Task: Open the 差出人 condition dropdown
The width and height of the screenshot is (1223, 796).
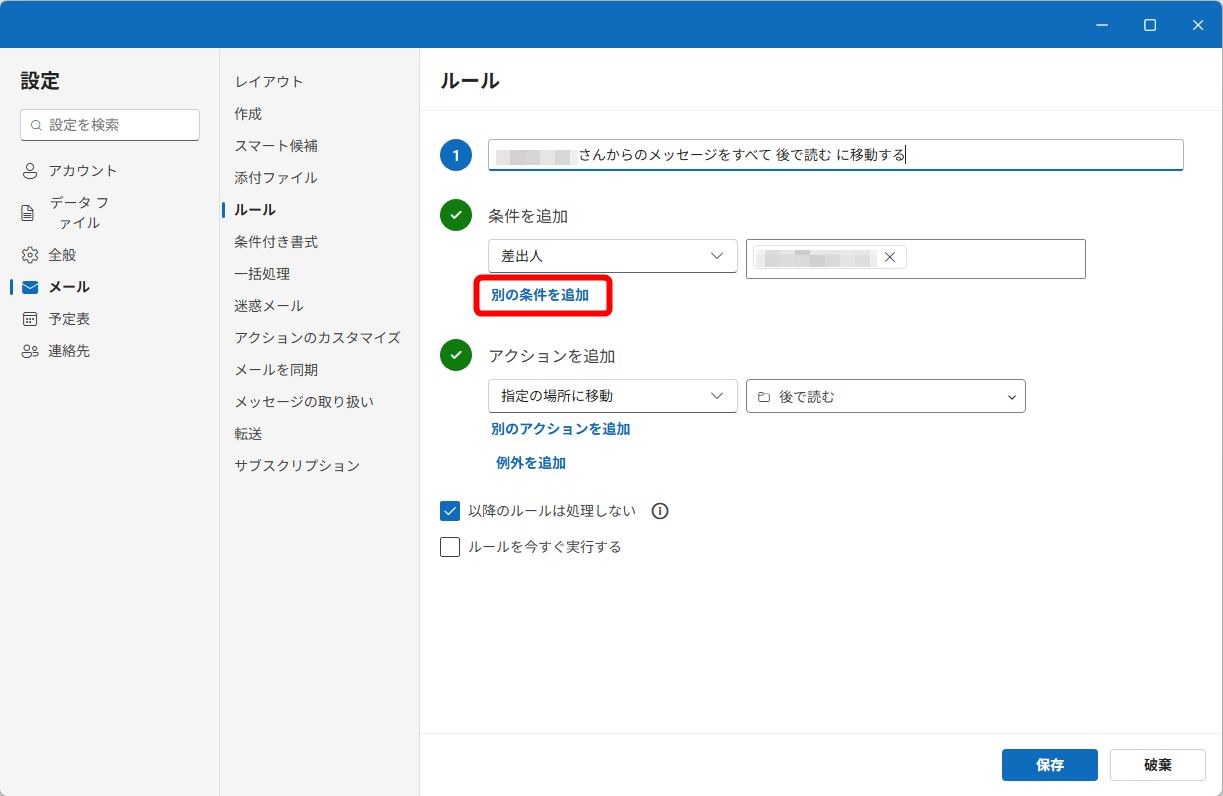Action: (x=613, y=256)
